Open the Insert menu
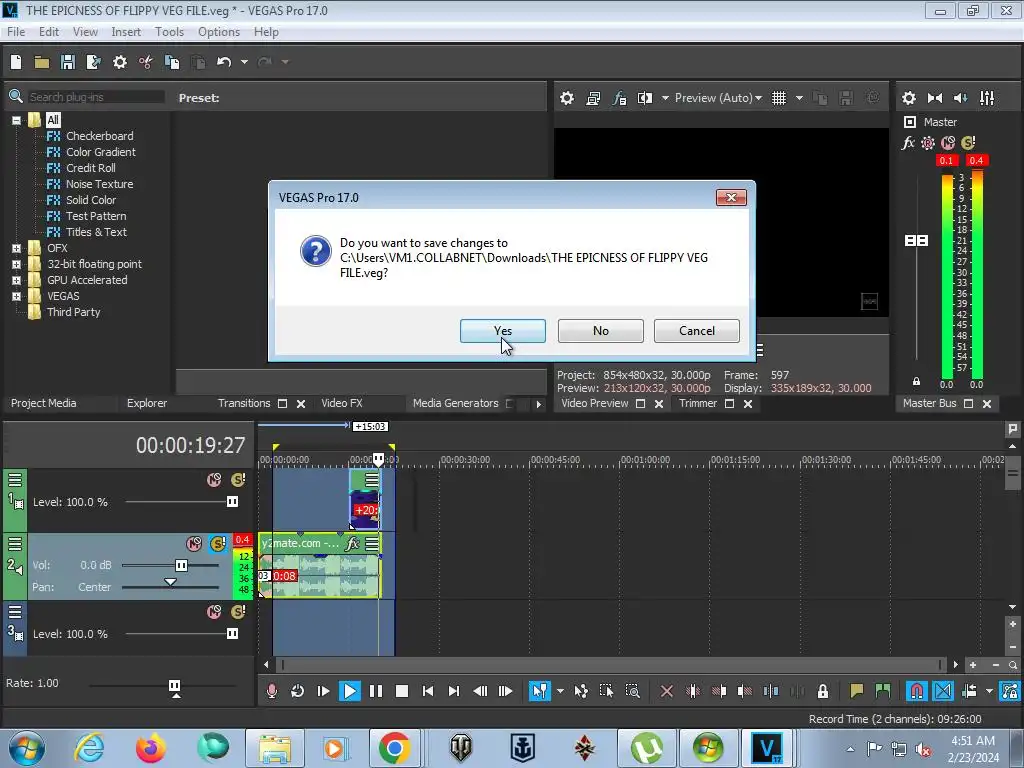The image size is (1024, 768). tap(126, 32)
